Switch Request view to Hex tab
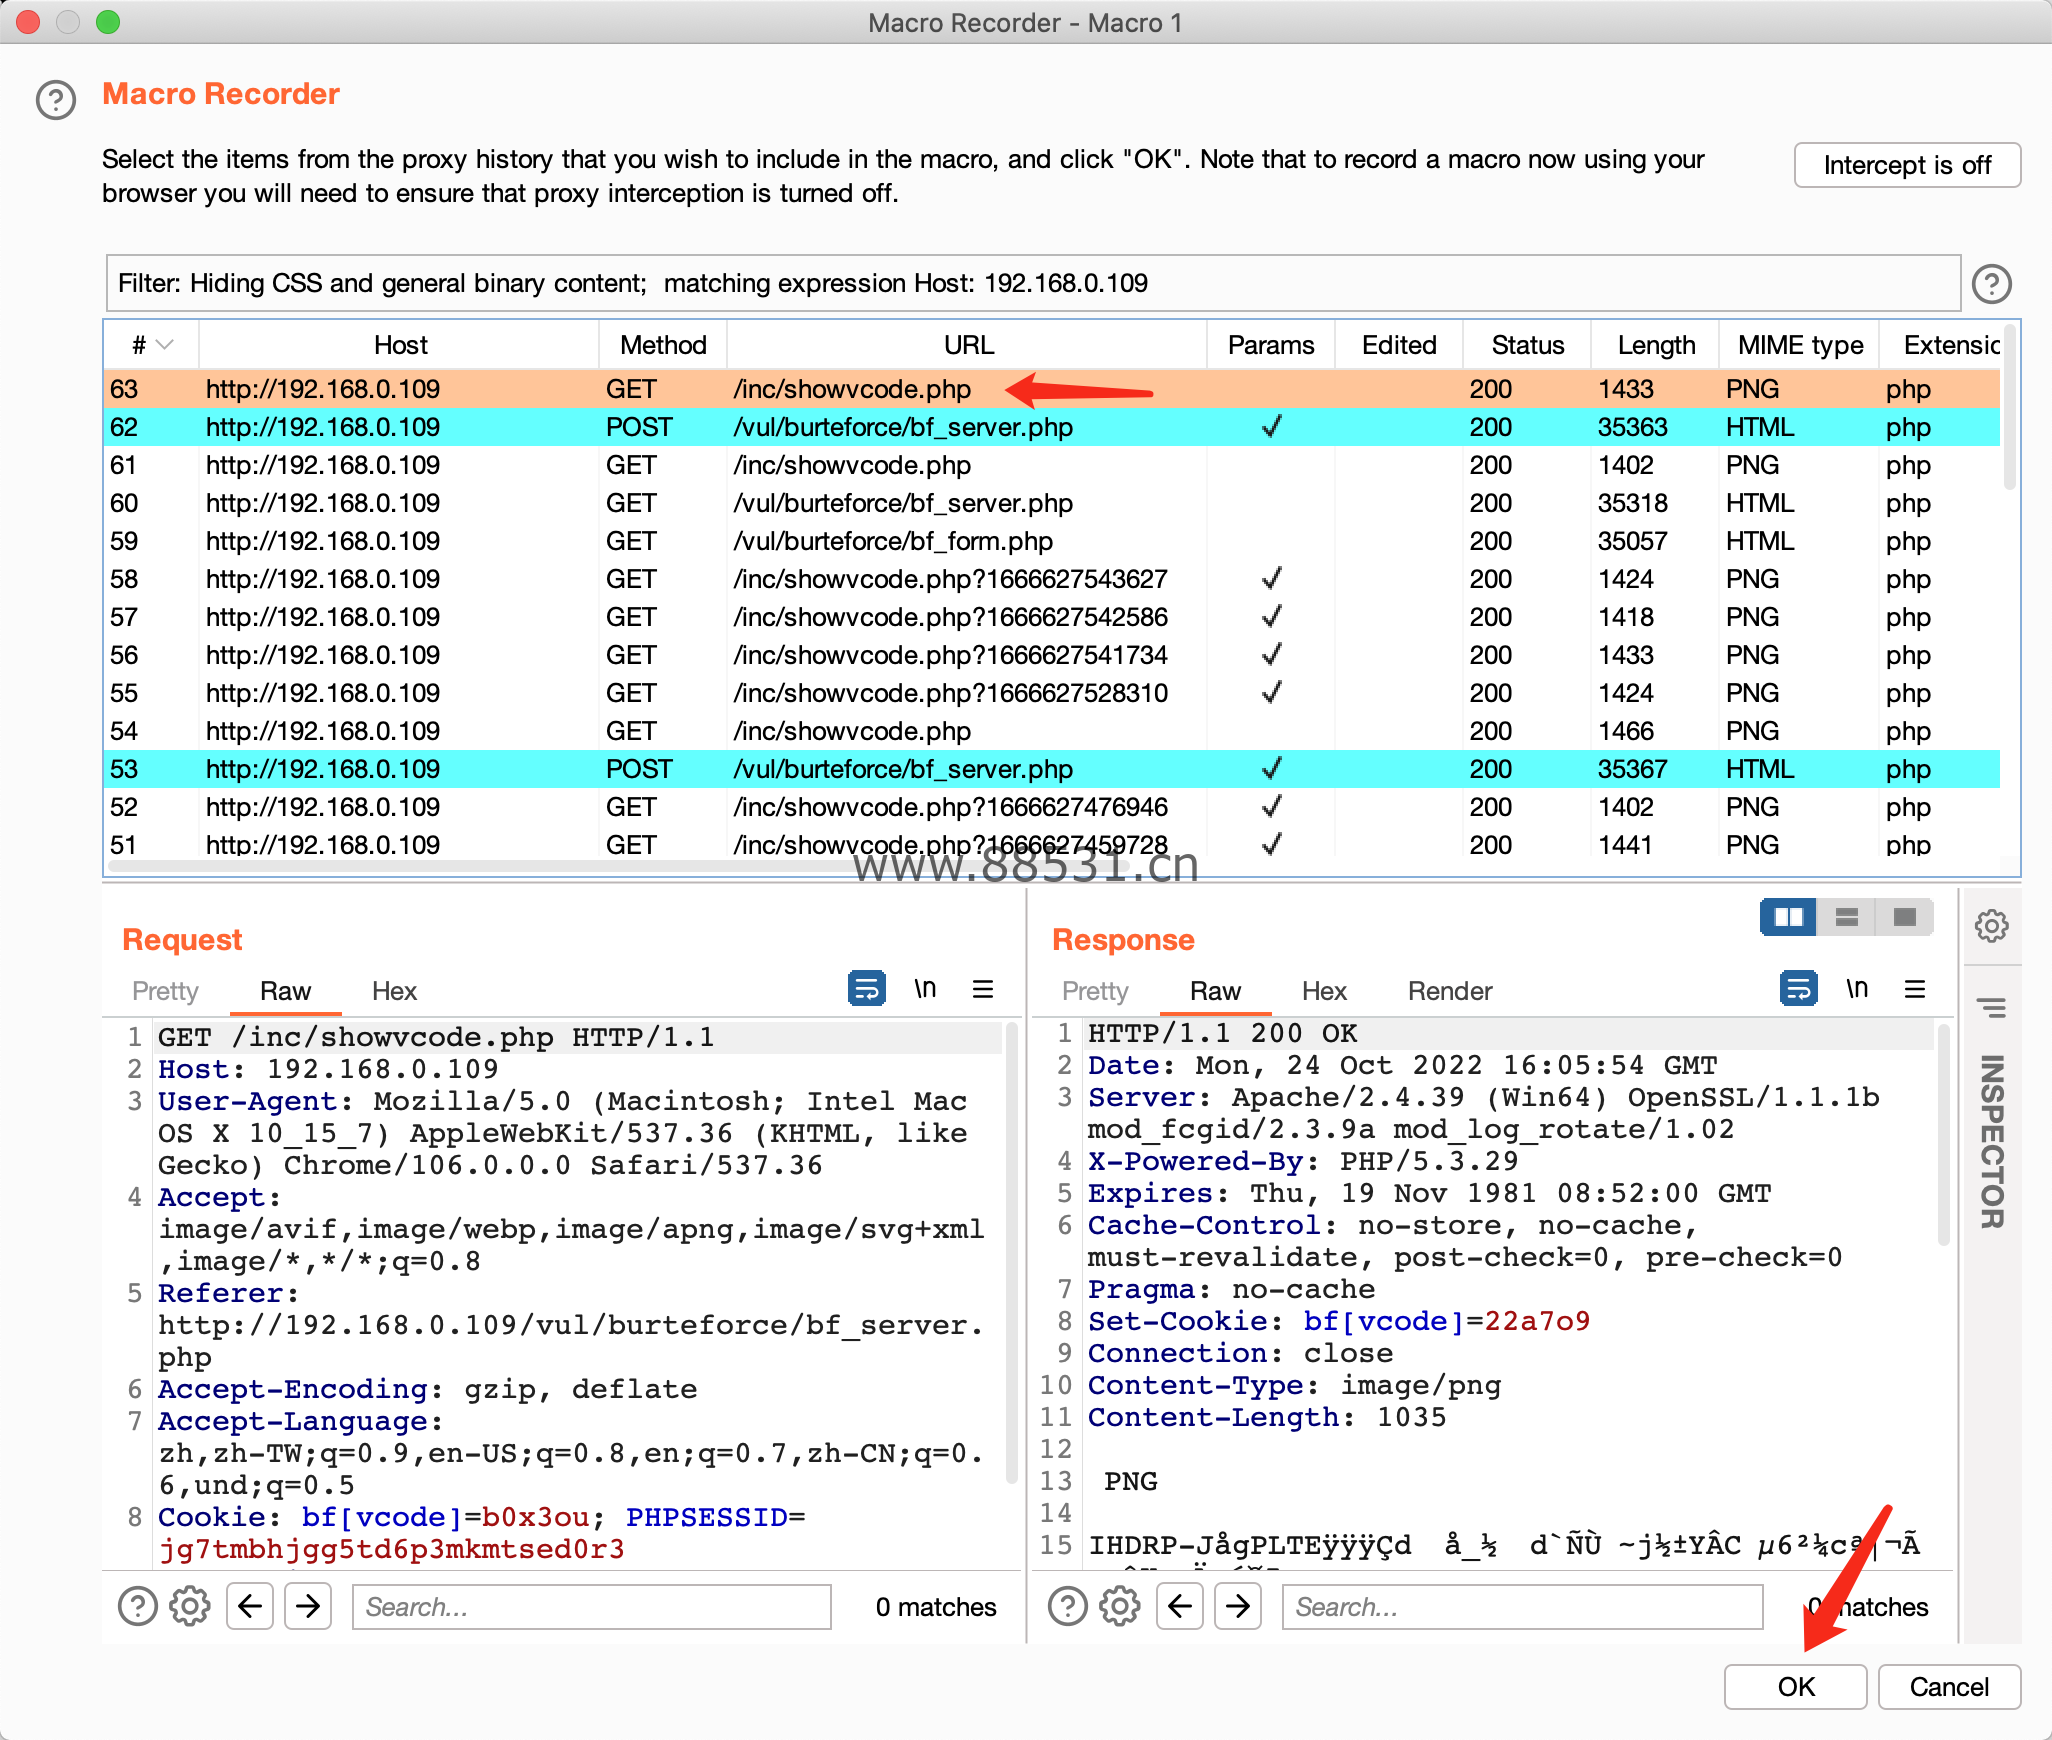Viewport: 2052px width, 1740px height. click(x=394, y=991)
